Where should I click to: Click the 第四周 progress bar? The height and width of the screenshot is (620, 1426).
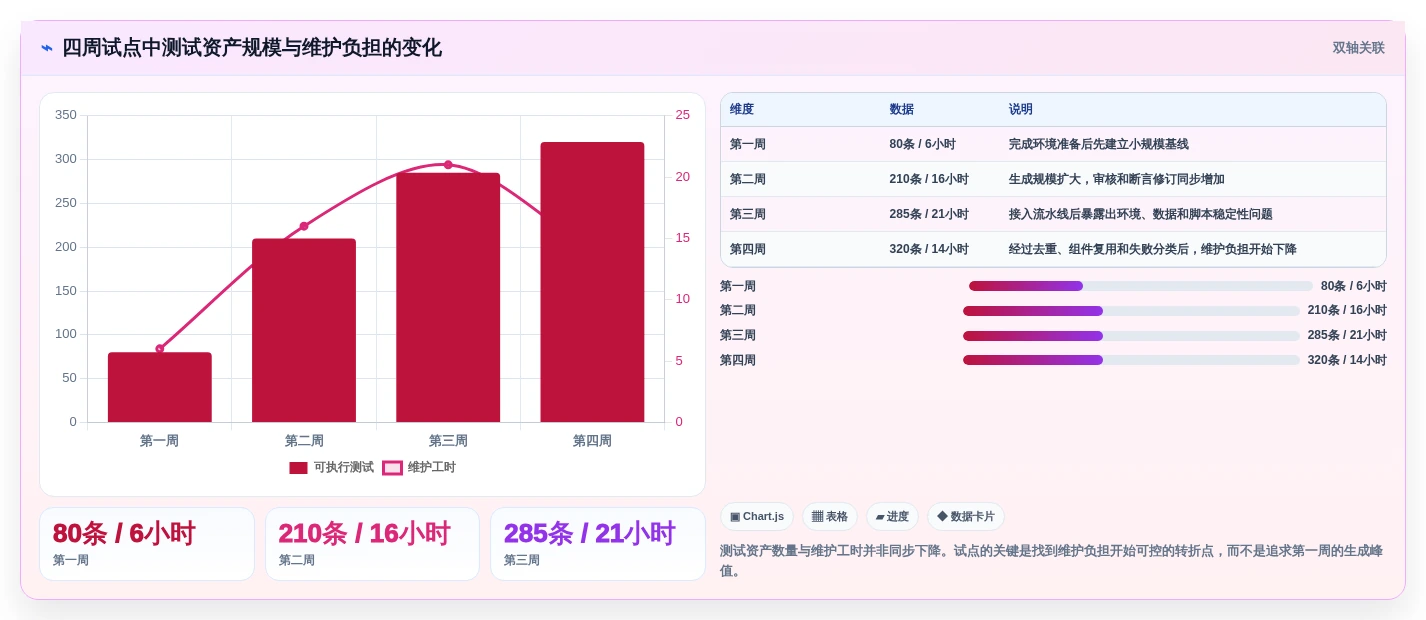(1131, 360)
